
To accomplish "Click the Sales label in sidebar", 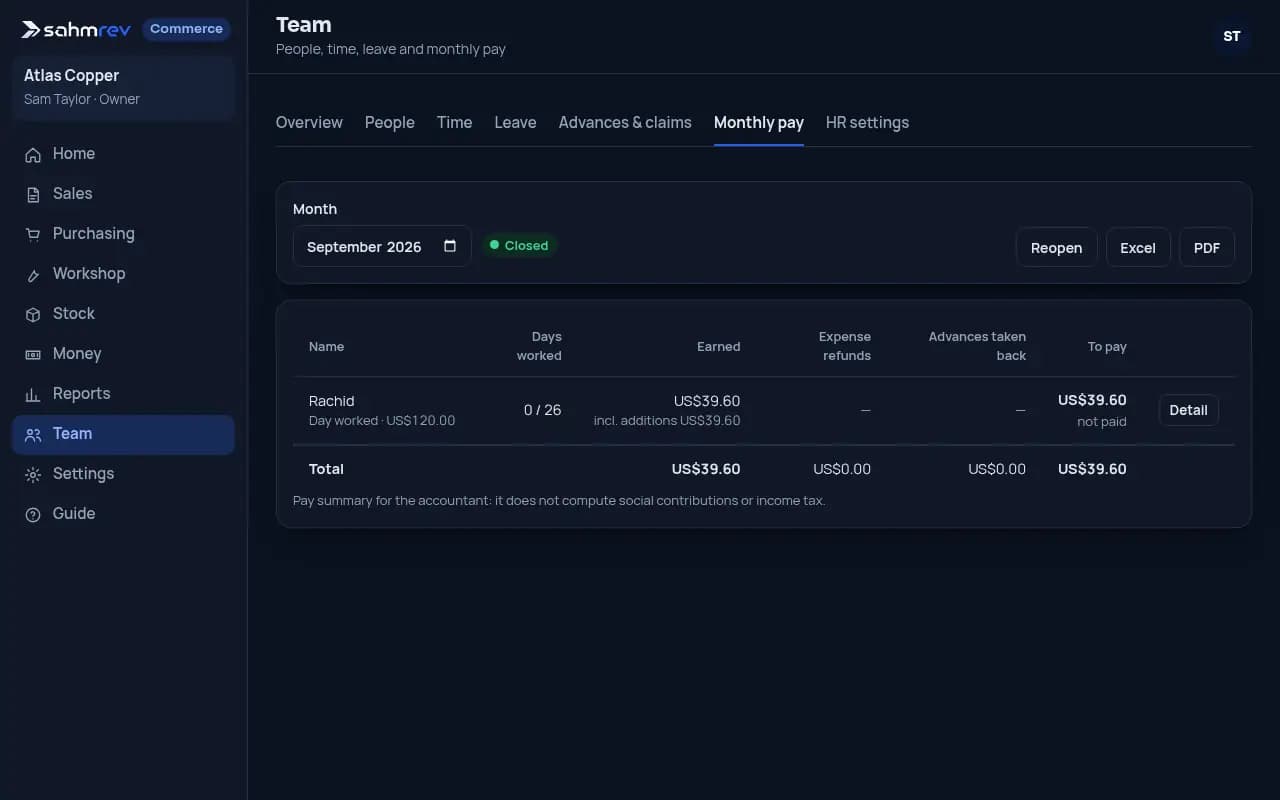I will pos(72,194).
